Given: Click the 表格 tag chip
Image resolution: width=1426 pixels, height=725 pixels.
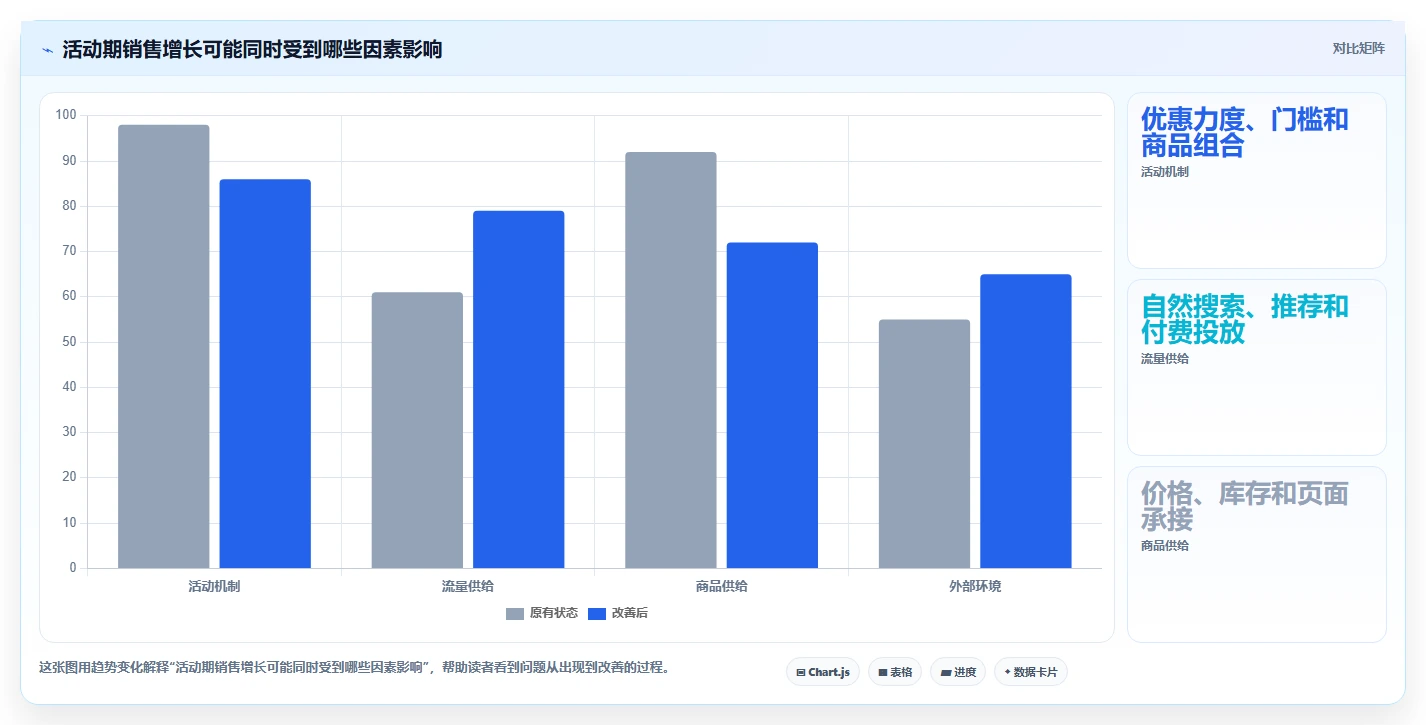Looking at the screenshot, I should tap(895, 672).
